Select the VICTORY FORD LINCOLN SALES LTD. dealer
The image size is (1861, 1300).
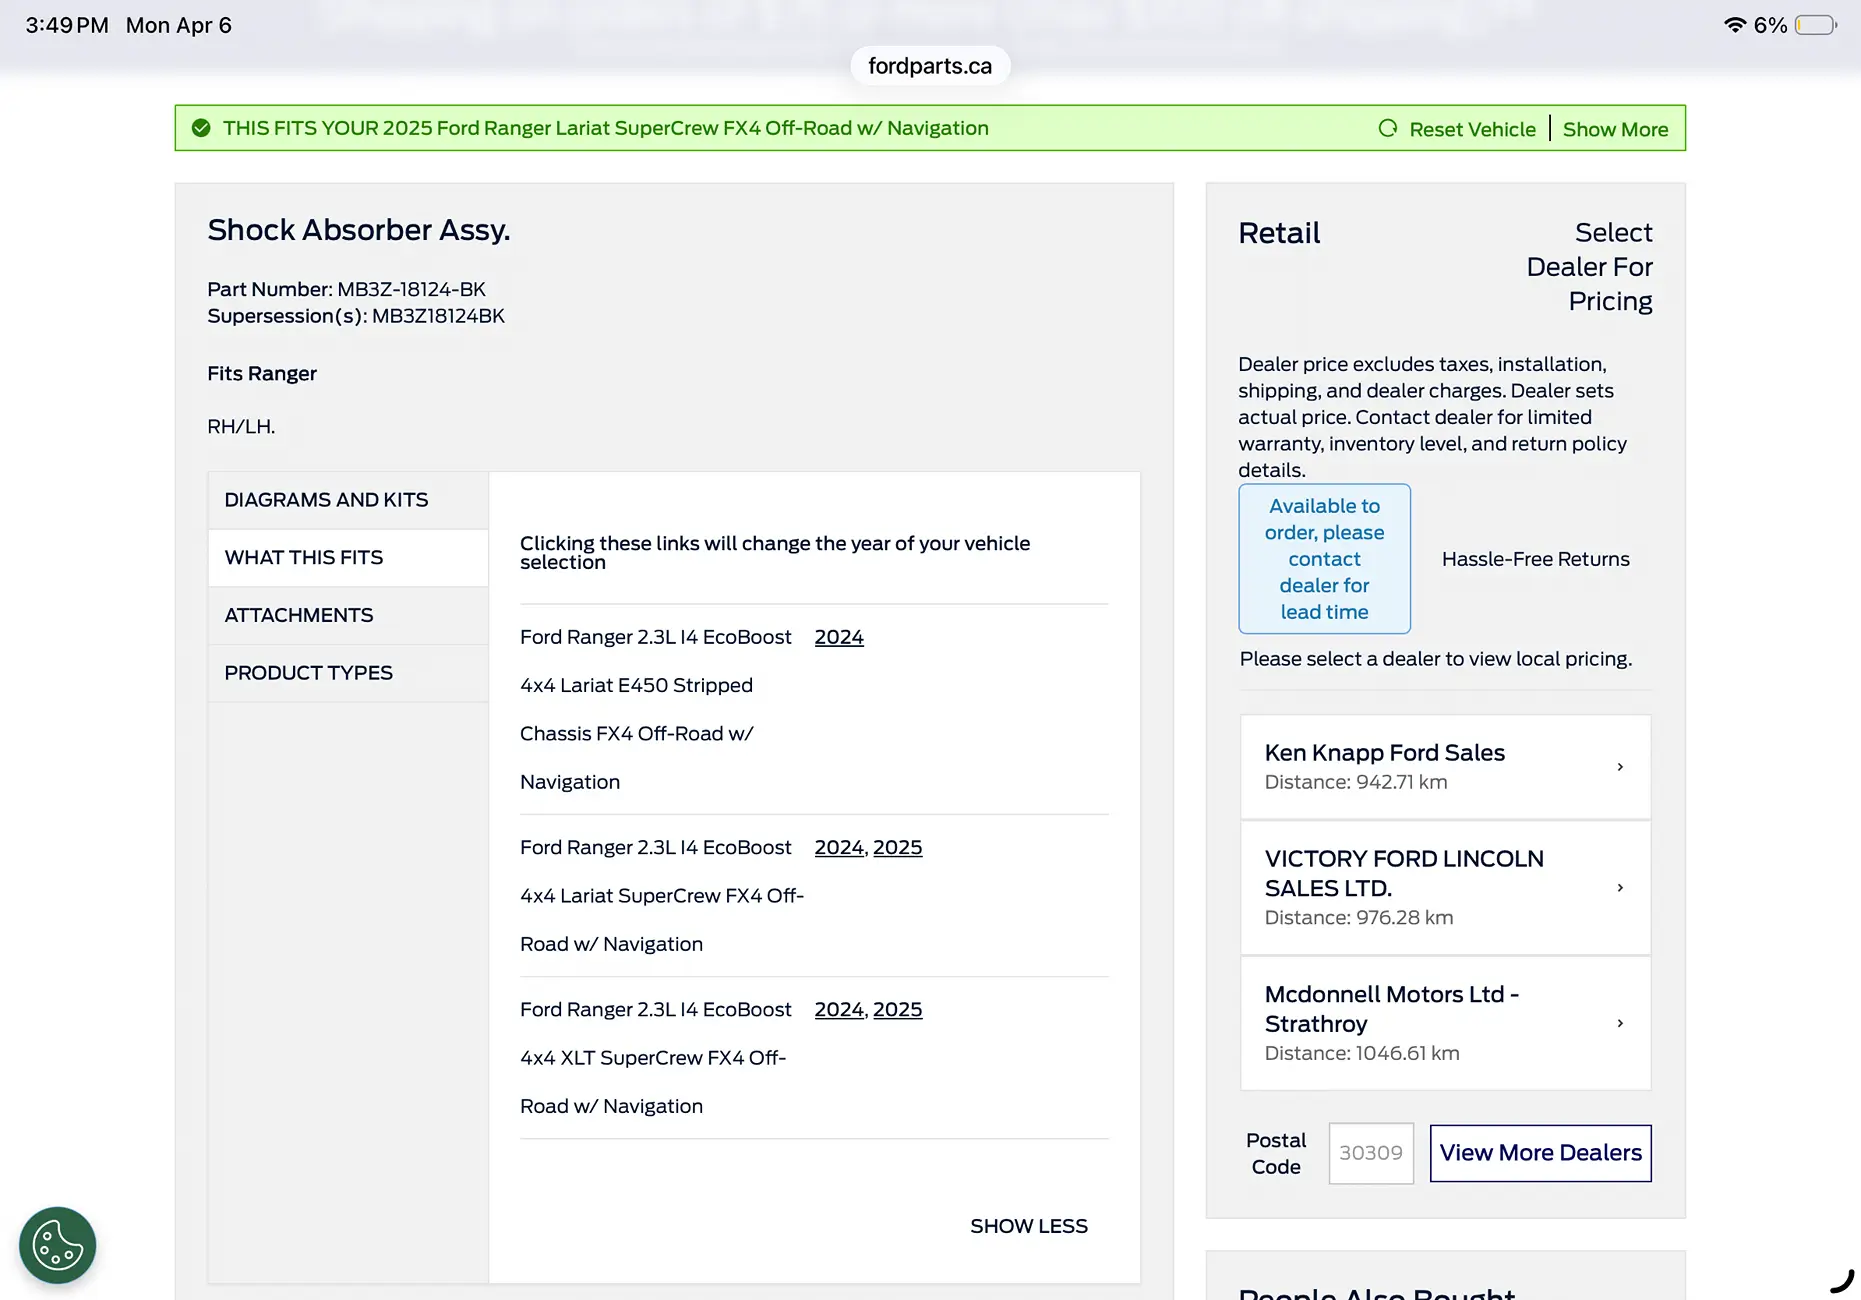coord(1445,888)
